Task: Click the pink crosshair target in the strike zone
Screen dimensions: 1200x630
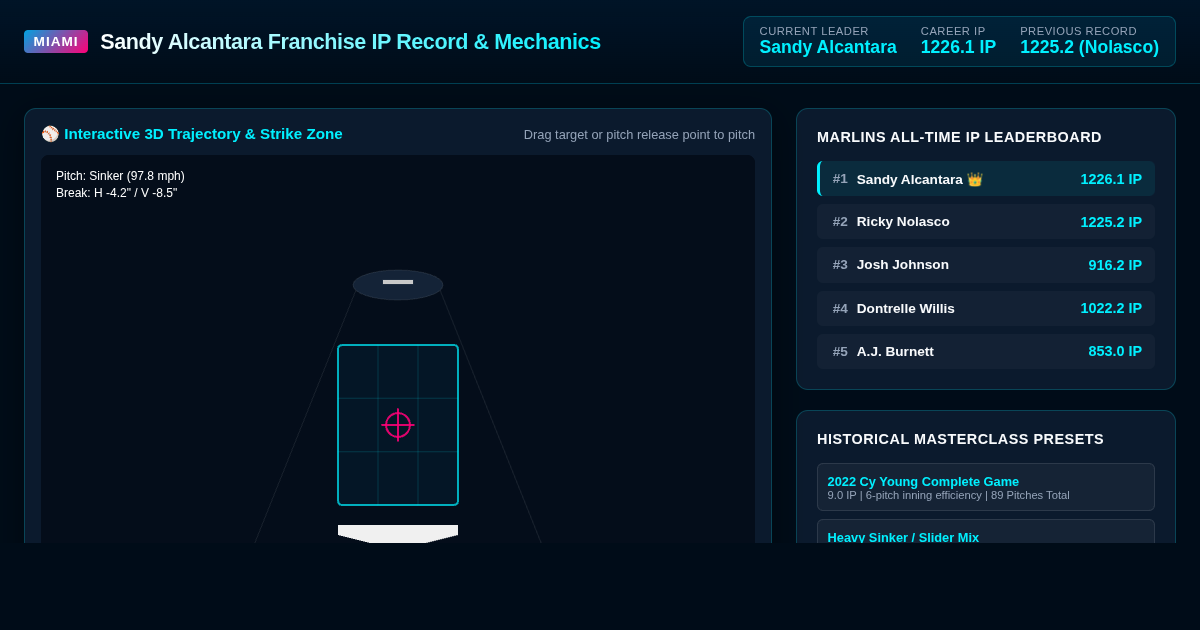Action: [398, 425]
